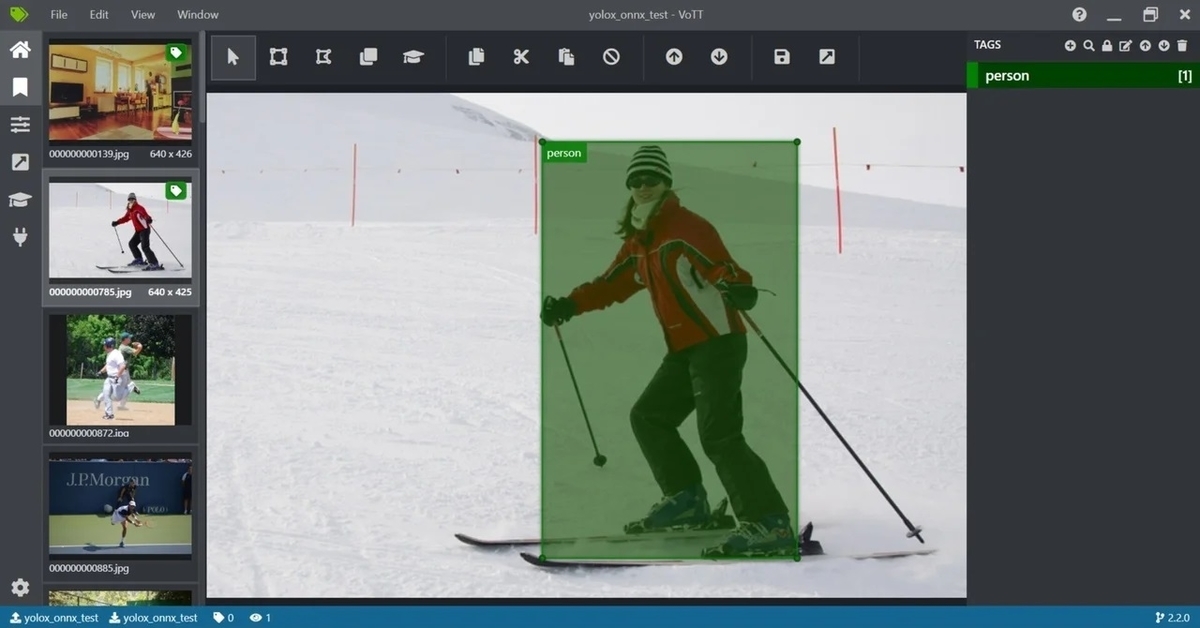Screen dimensions: 1200x628
Task: Edit the selected tag pencil icon
Action: coord(1126,46)
